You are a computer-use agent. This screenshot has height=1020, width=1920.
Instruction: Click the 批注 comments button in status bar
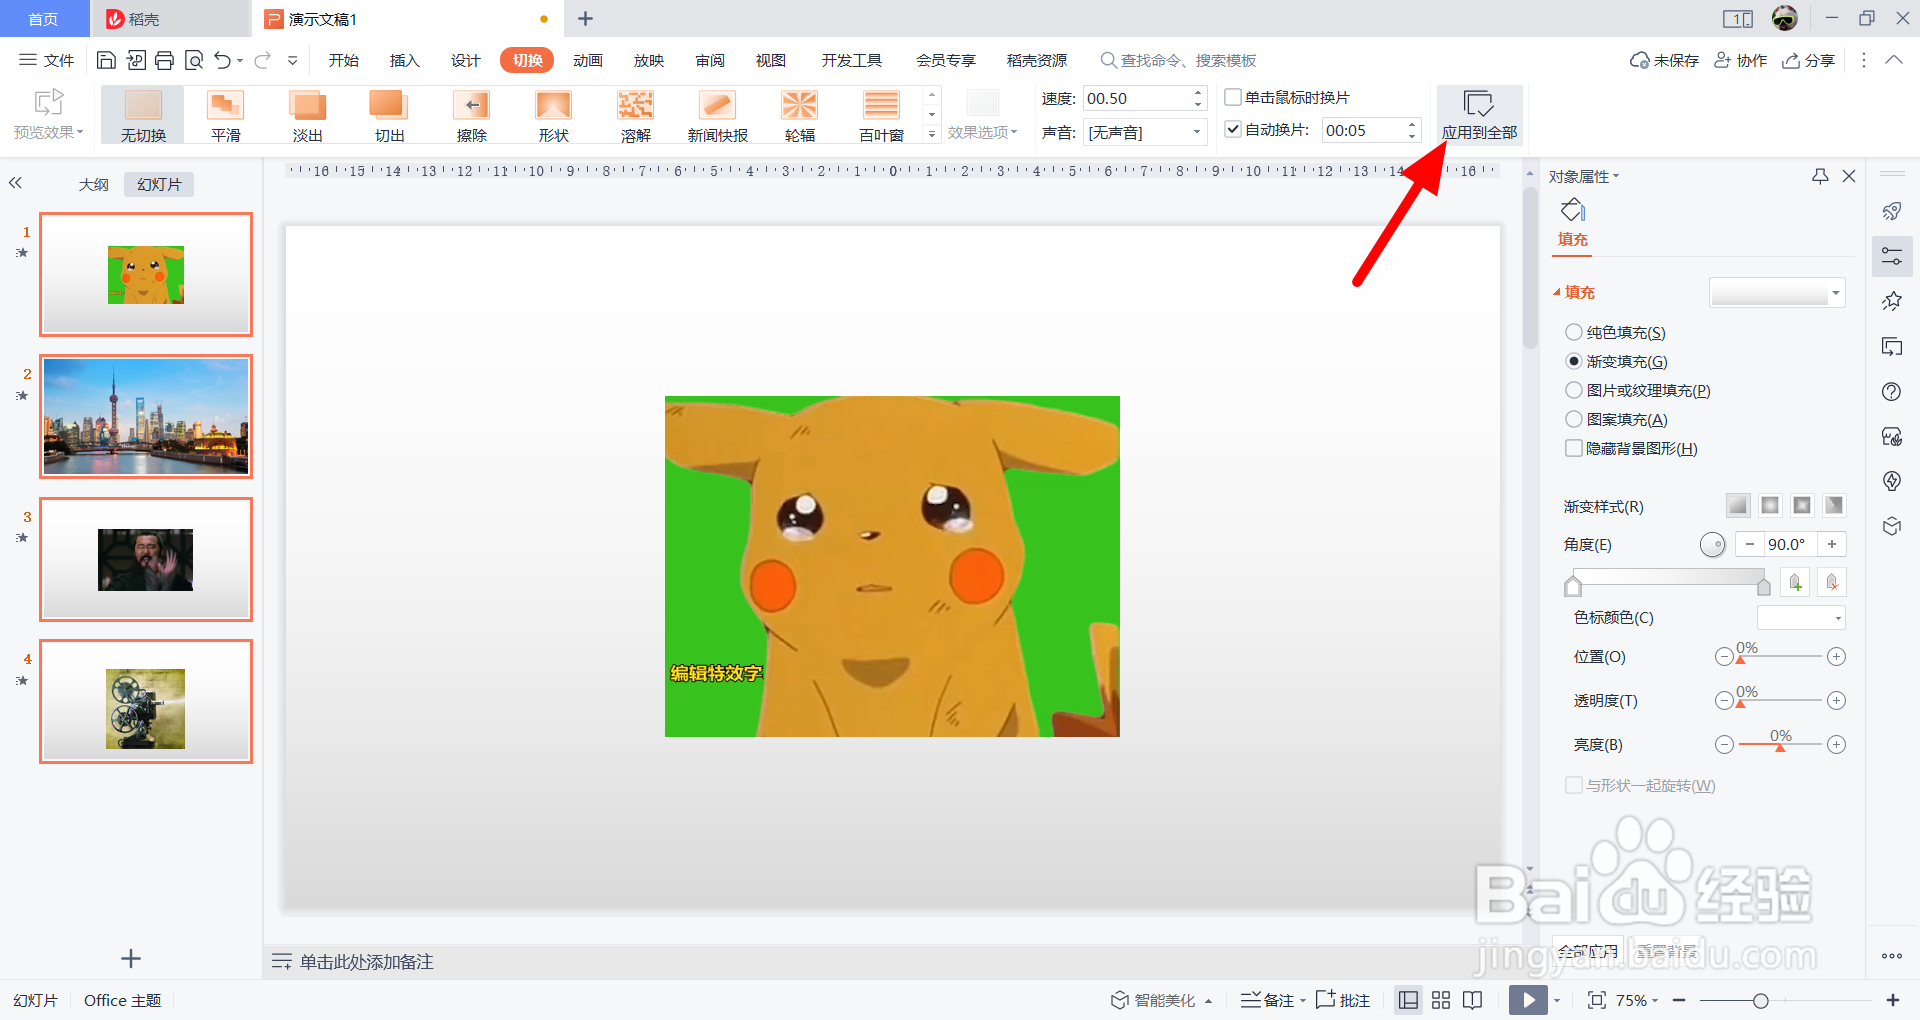tap(1343, 1000)
